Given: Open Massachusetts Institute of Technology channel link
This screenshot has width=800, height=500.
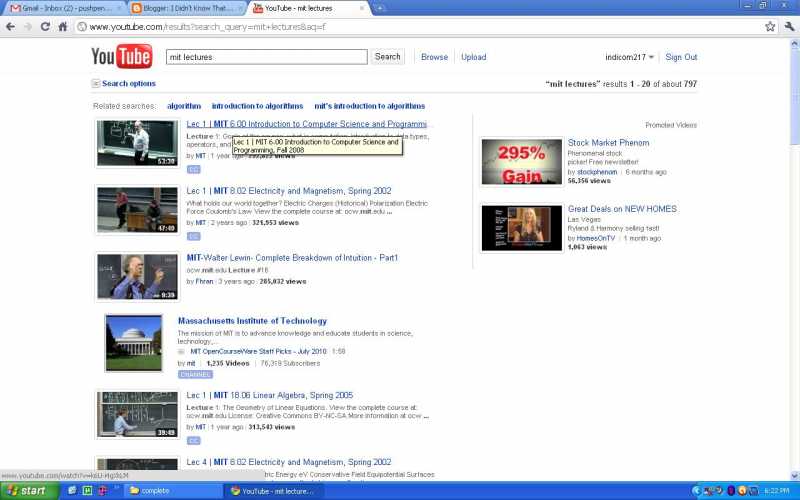Looking at the screenshot, I should point(252,321).
